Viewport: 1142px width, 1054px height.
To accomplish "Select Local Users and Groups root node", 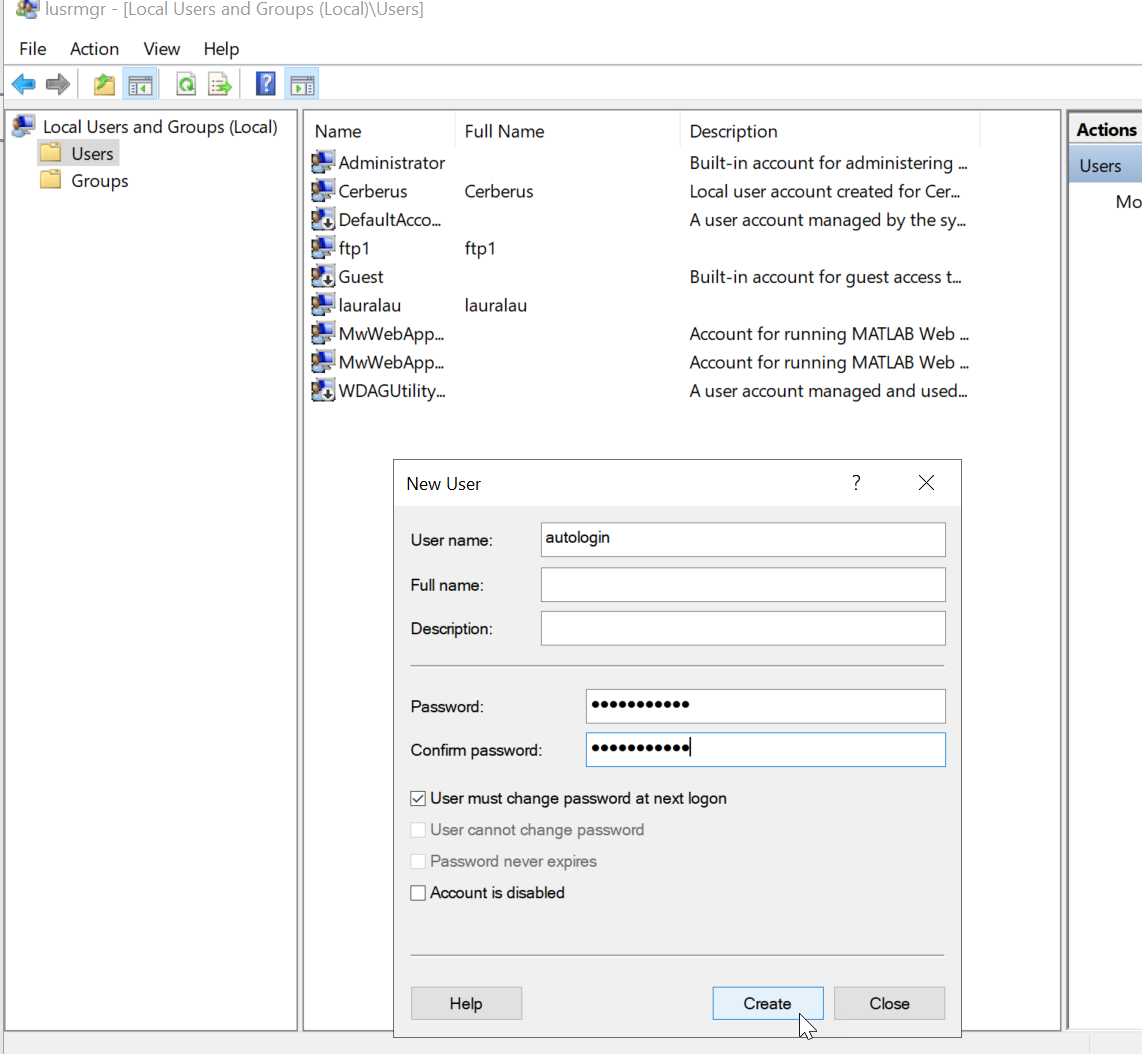I will click(x=159, y=127).
